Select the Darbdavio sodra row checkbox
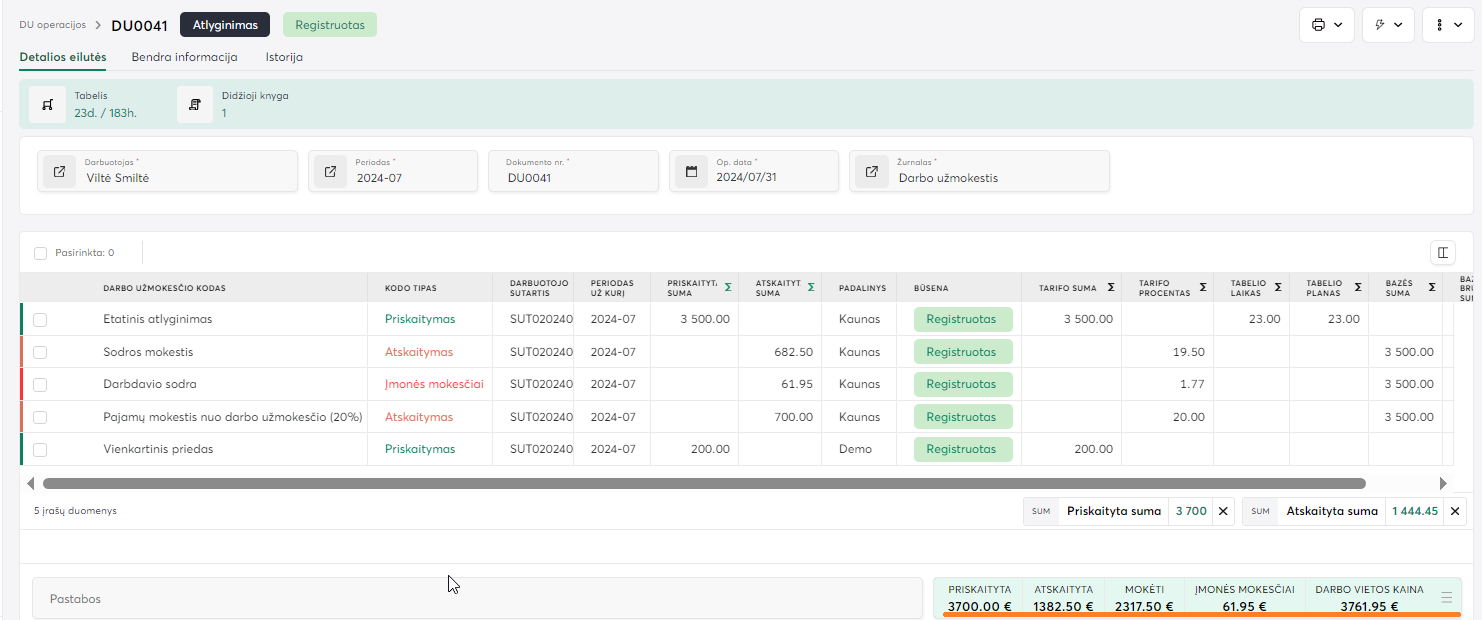This screenshot has width=1482, height=620. (40, 385)
